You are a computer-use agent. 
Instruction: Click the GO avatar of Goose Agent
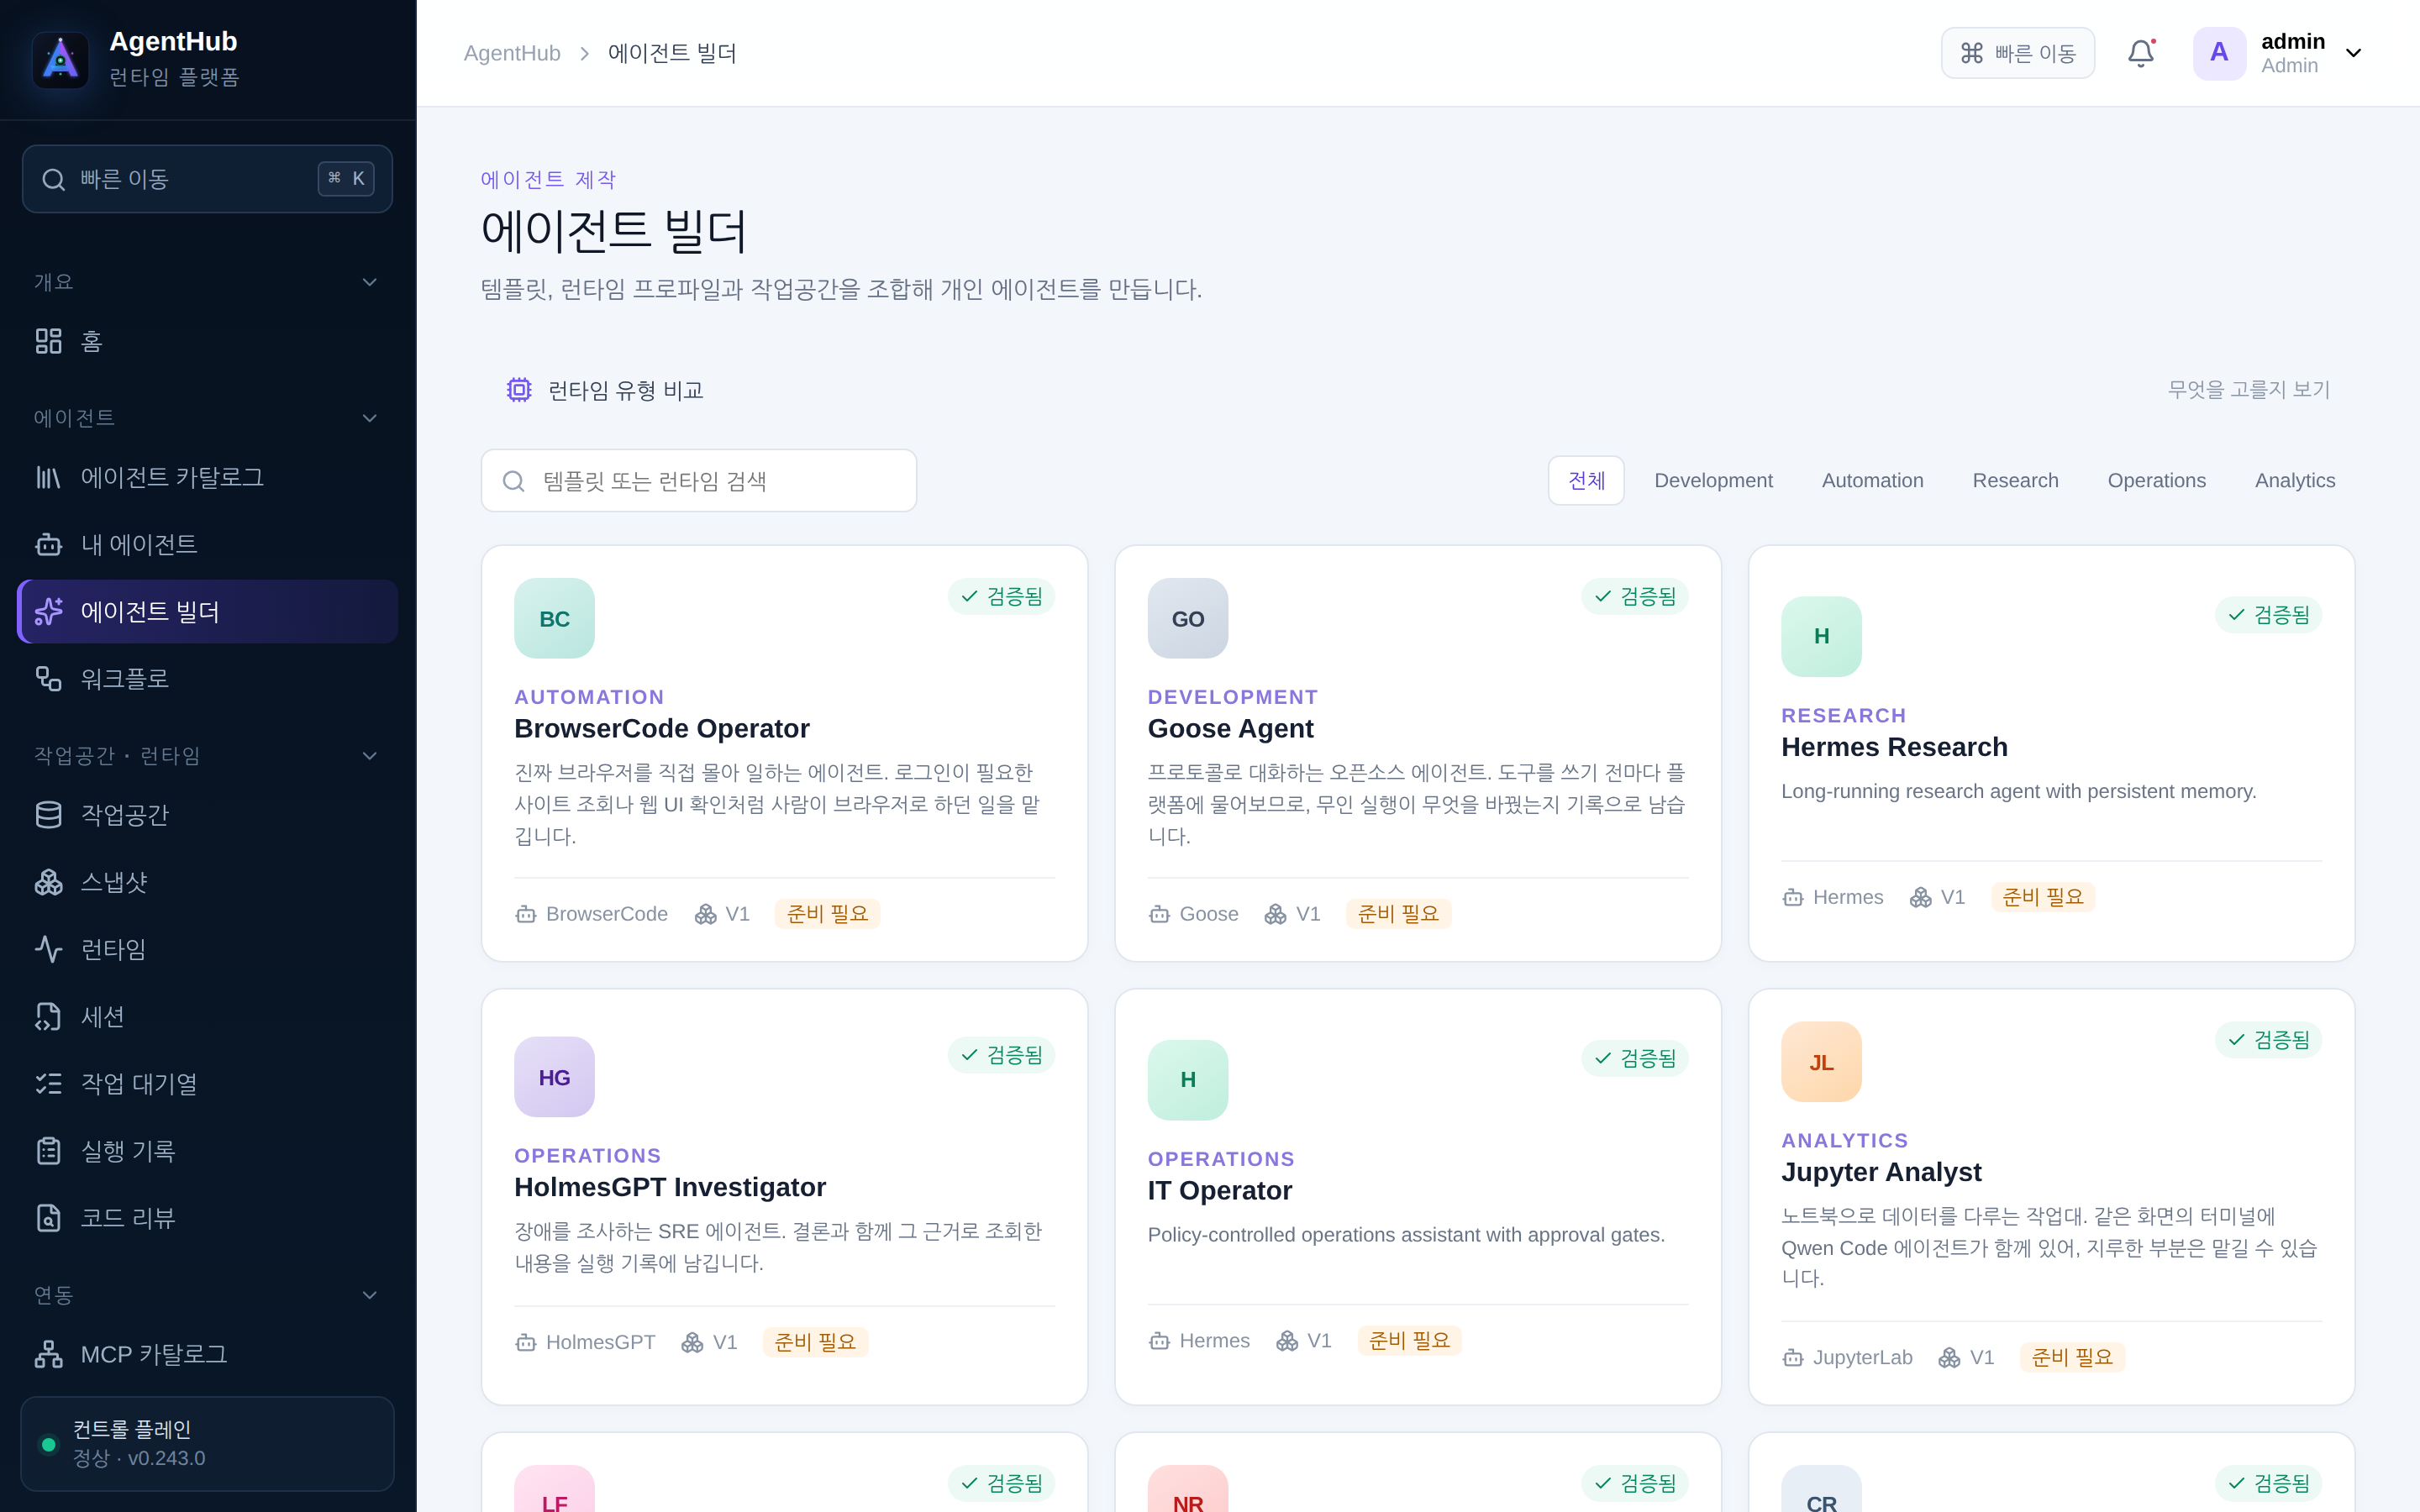pyautogui.click(x=1188, y=618)
